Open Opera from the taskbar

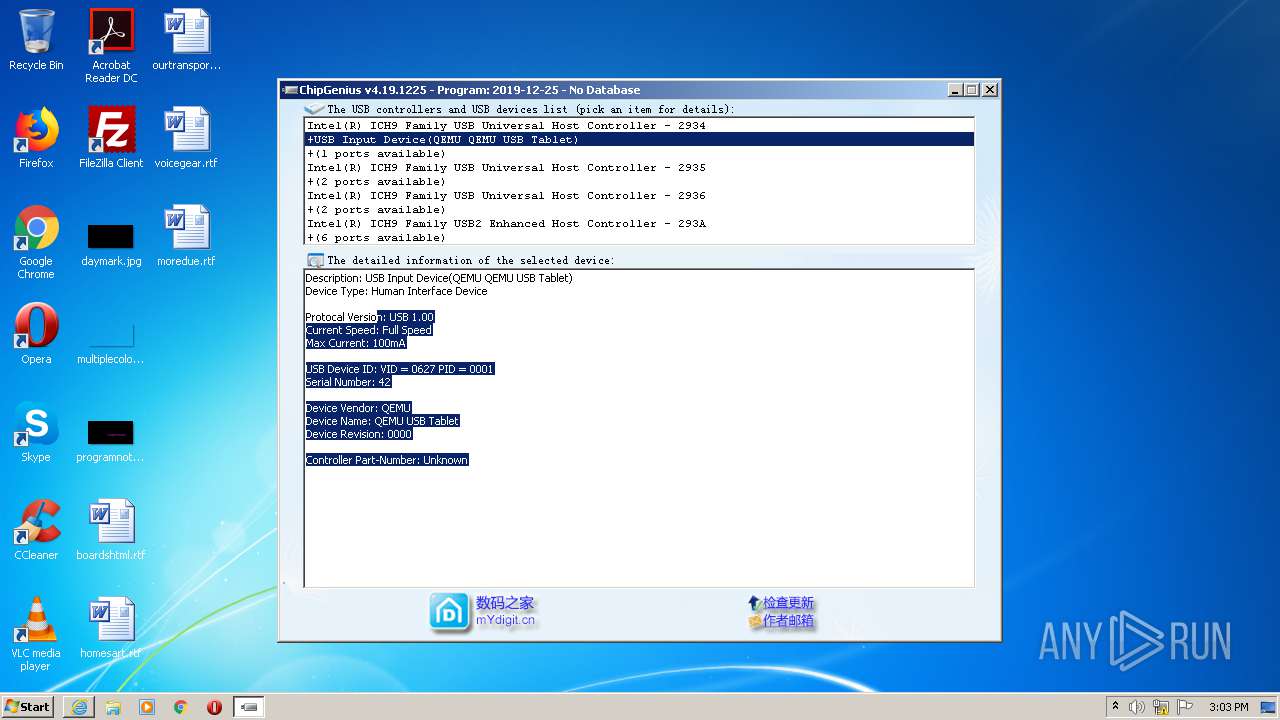point(214,707)
